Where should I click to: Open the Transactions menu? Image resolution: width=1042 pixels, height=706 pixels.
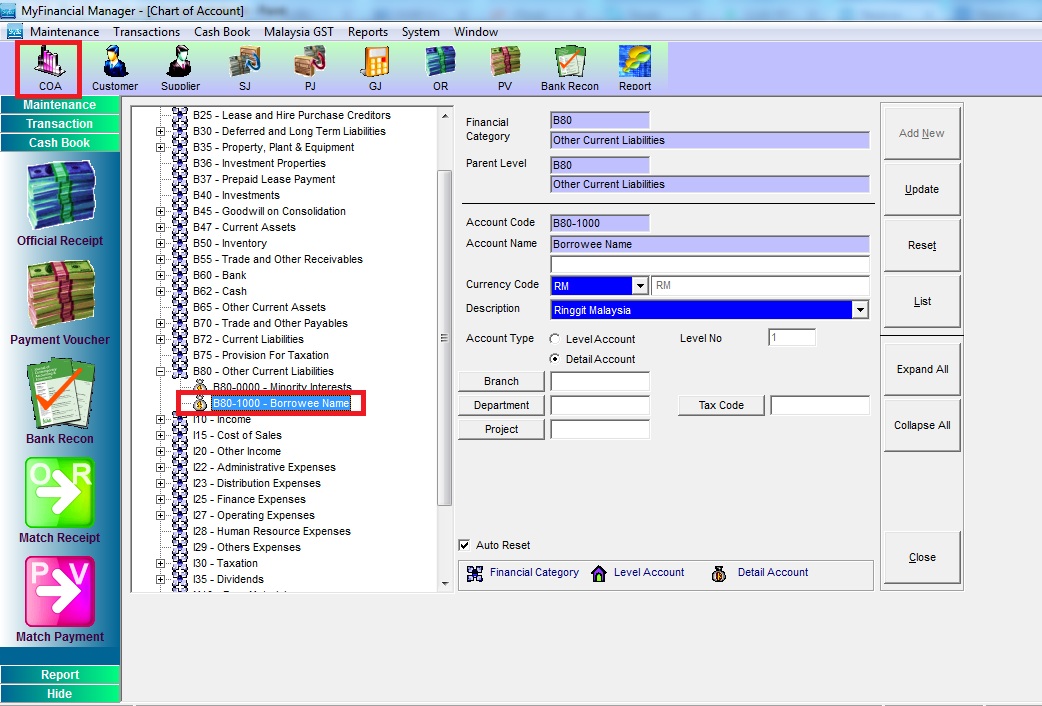click(x=146, y=32)
